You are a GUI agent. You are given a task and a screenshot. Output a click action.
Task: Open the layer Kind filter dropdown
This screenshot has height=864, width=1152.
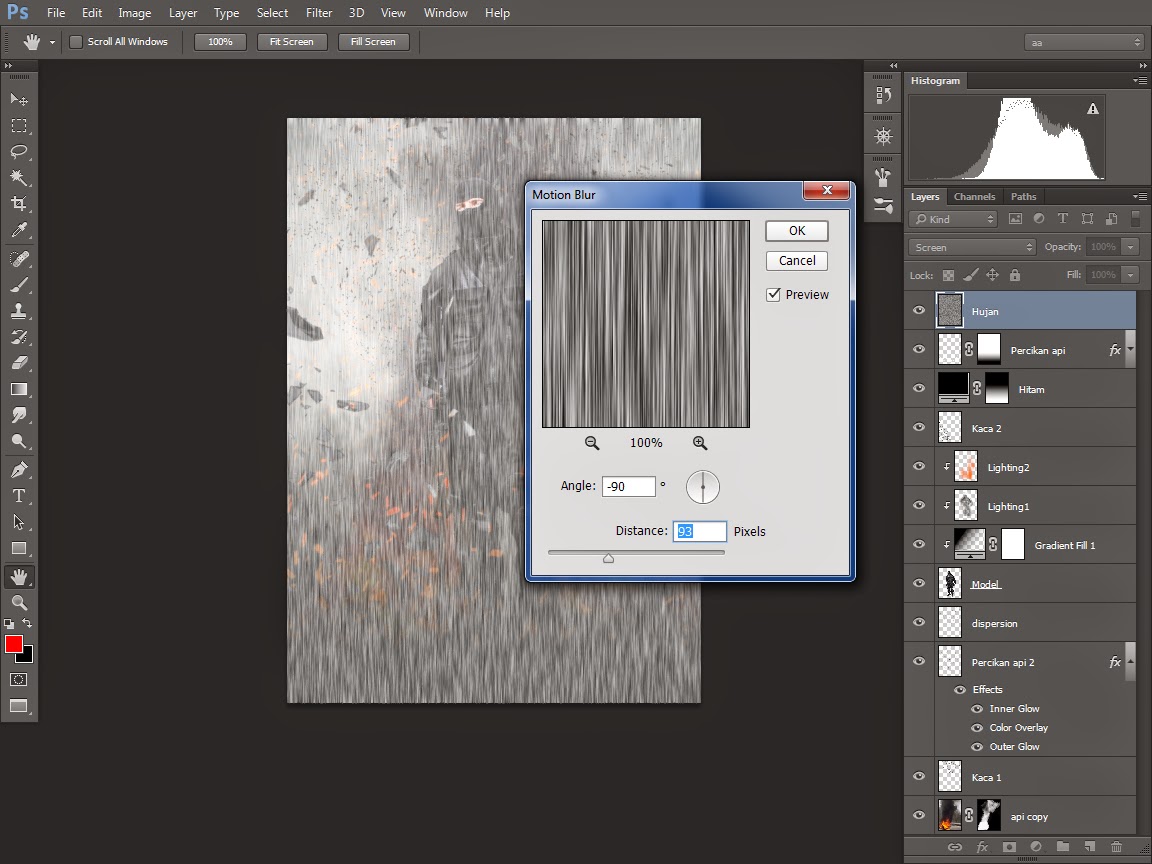tap(954, 219)
